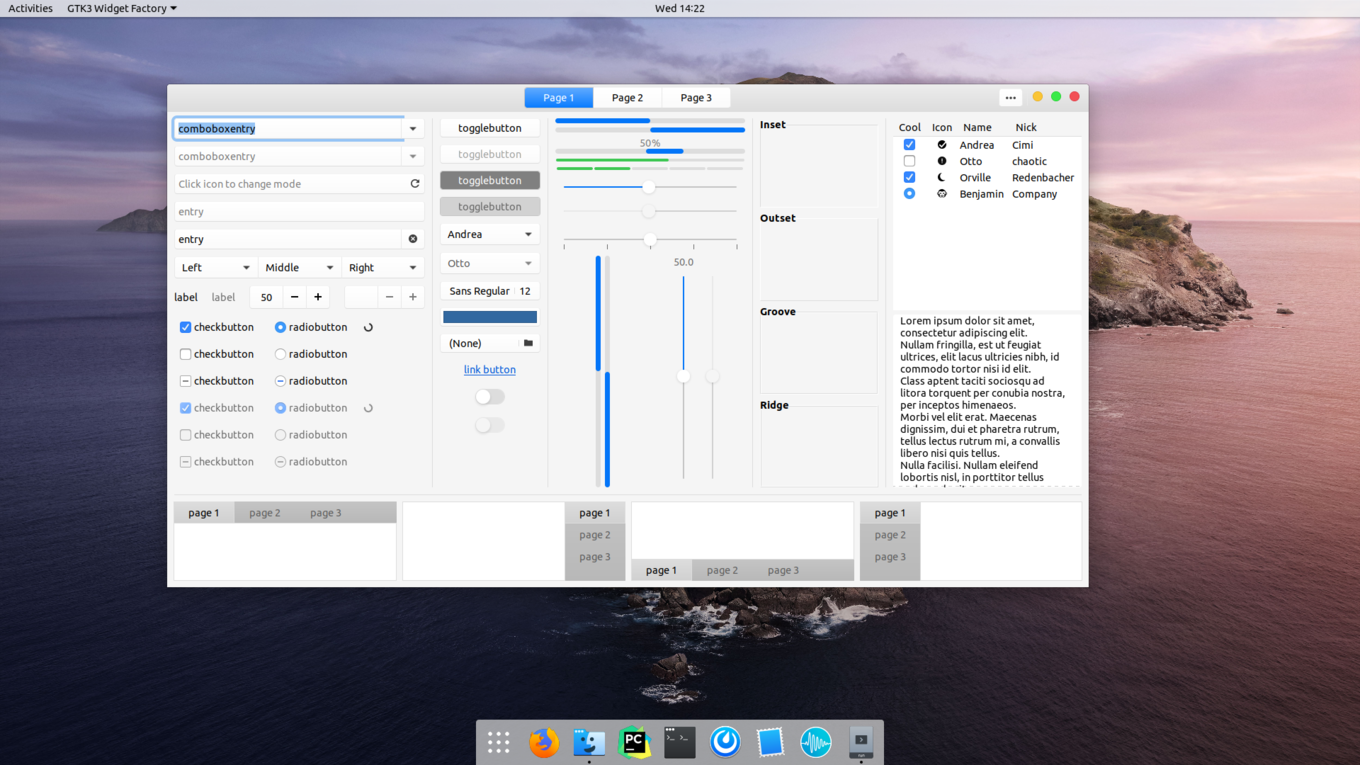Show applications grid in the dock

(x=498, y=742)
